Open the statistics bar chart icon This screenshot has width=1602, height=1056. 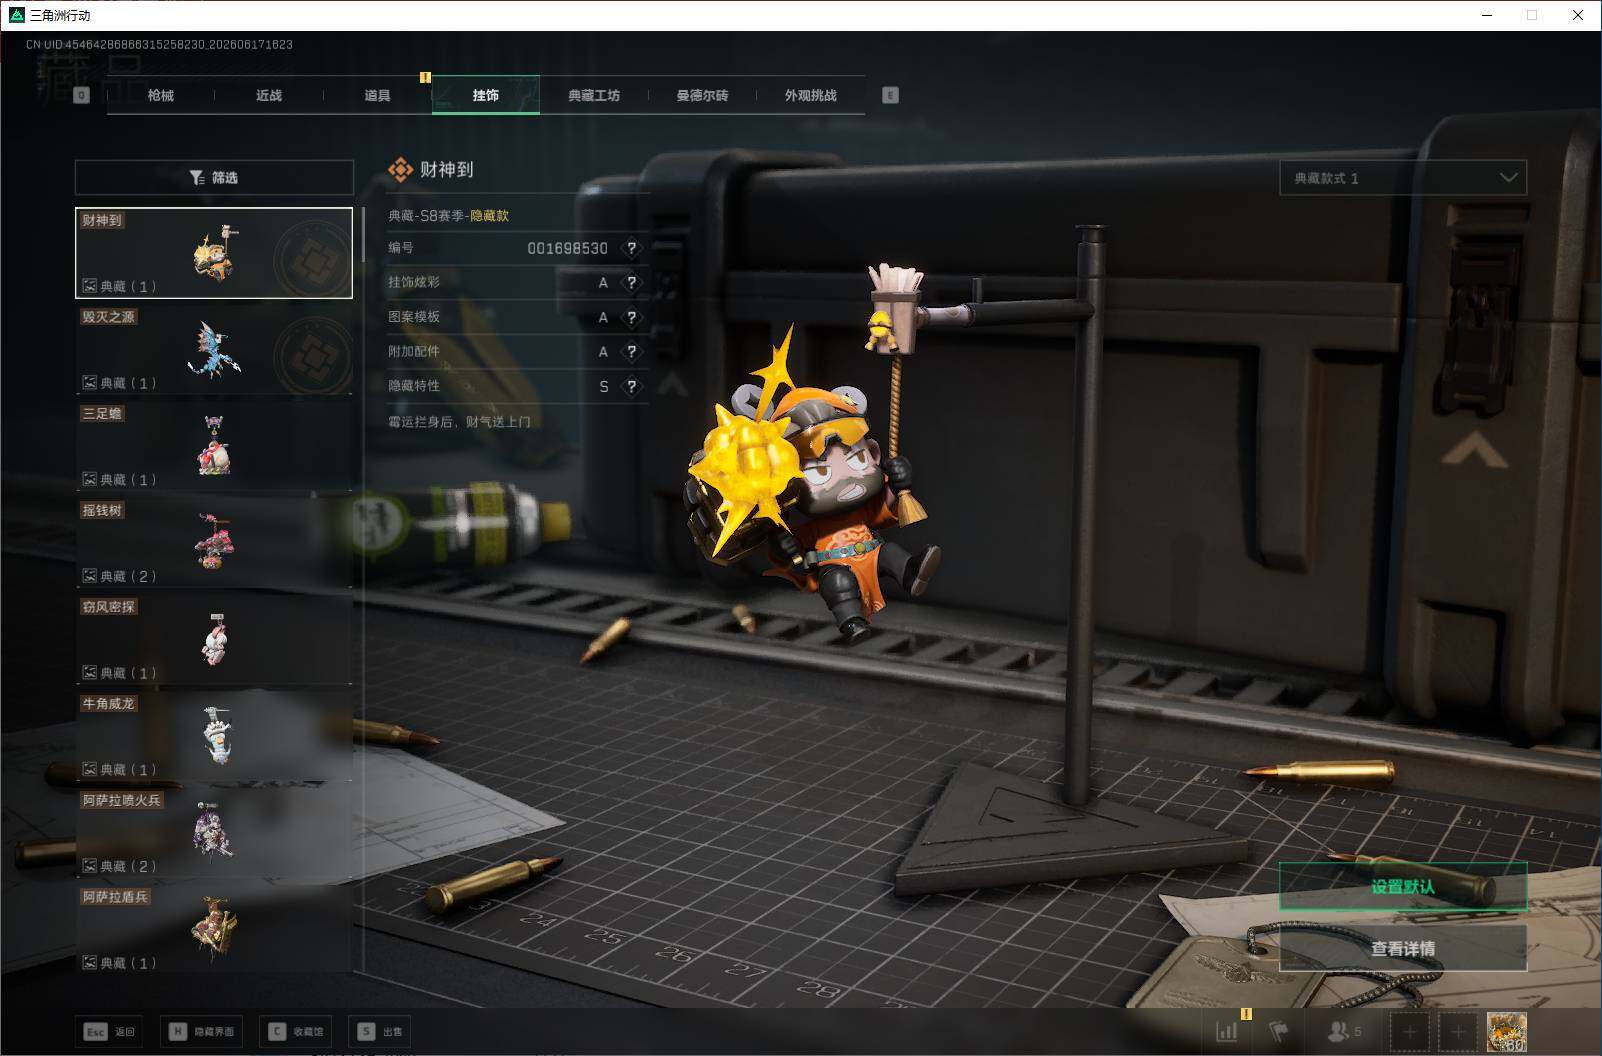tap(1226, 1032)
